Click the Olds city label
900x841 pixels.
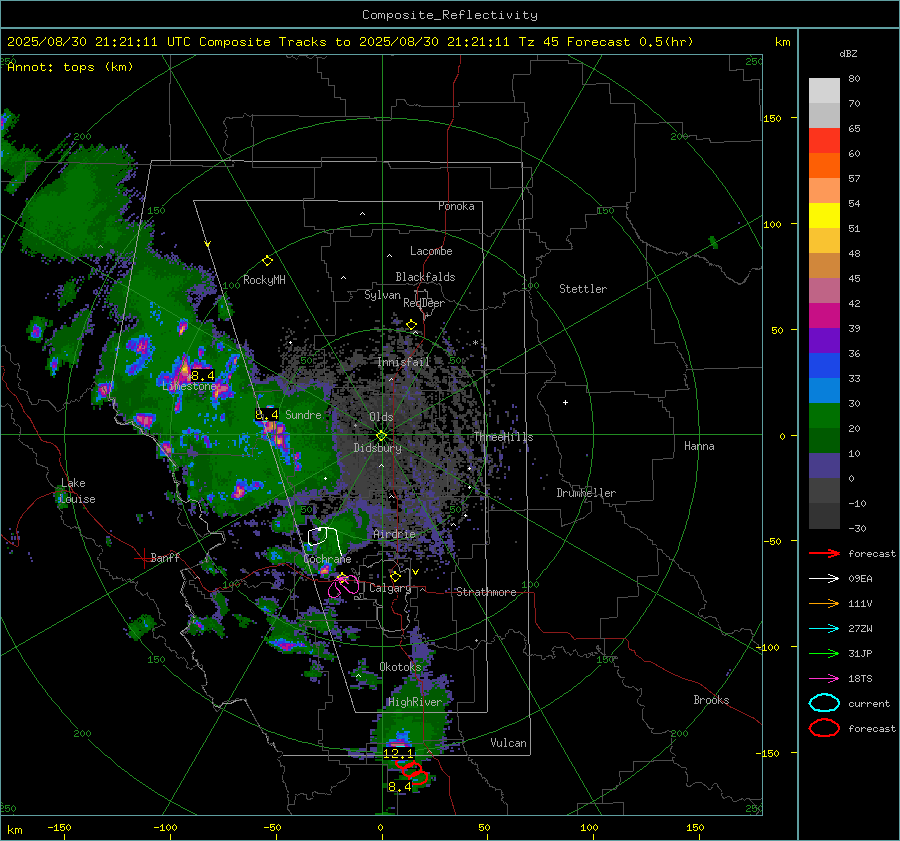tap(381, 417)
